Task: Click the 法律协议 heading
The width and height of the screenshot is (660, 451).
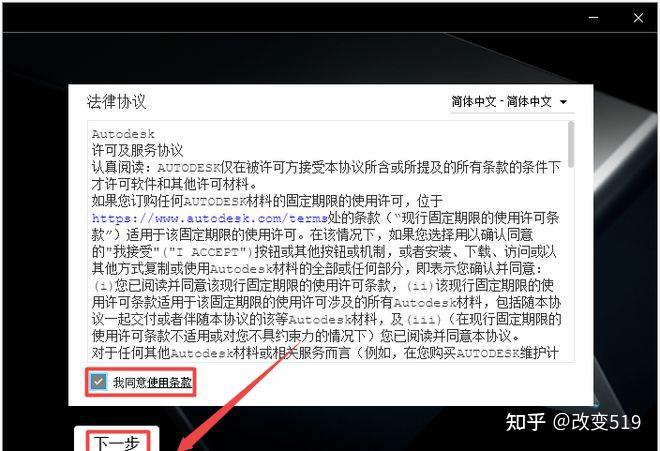Action: [116, 102]
